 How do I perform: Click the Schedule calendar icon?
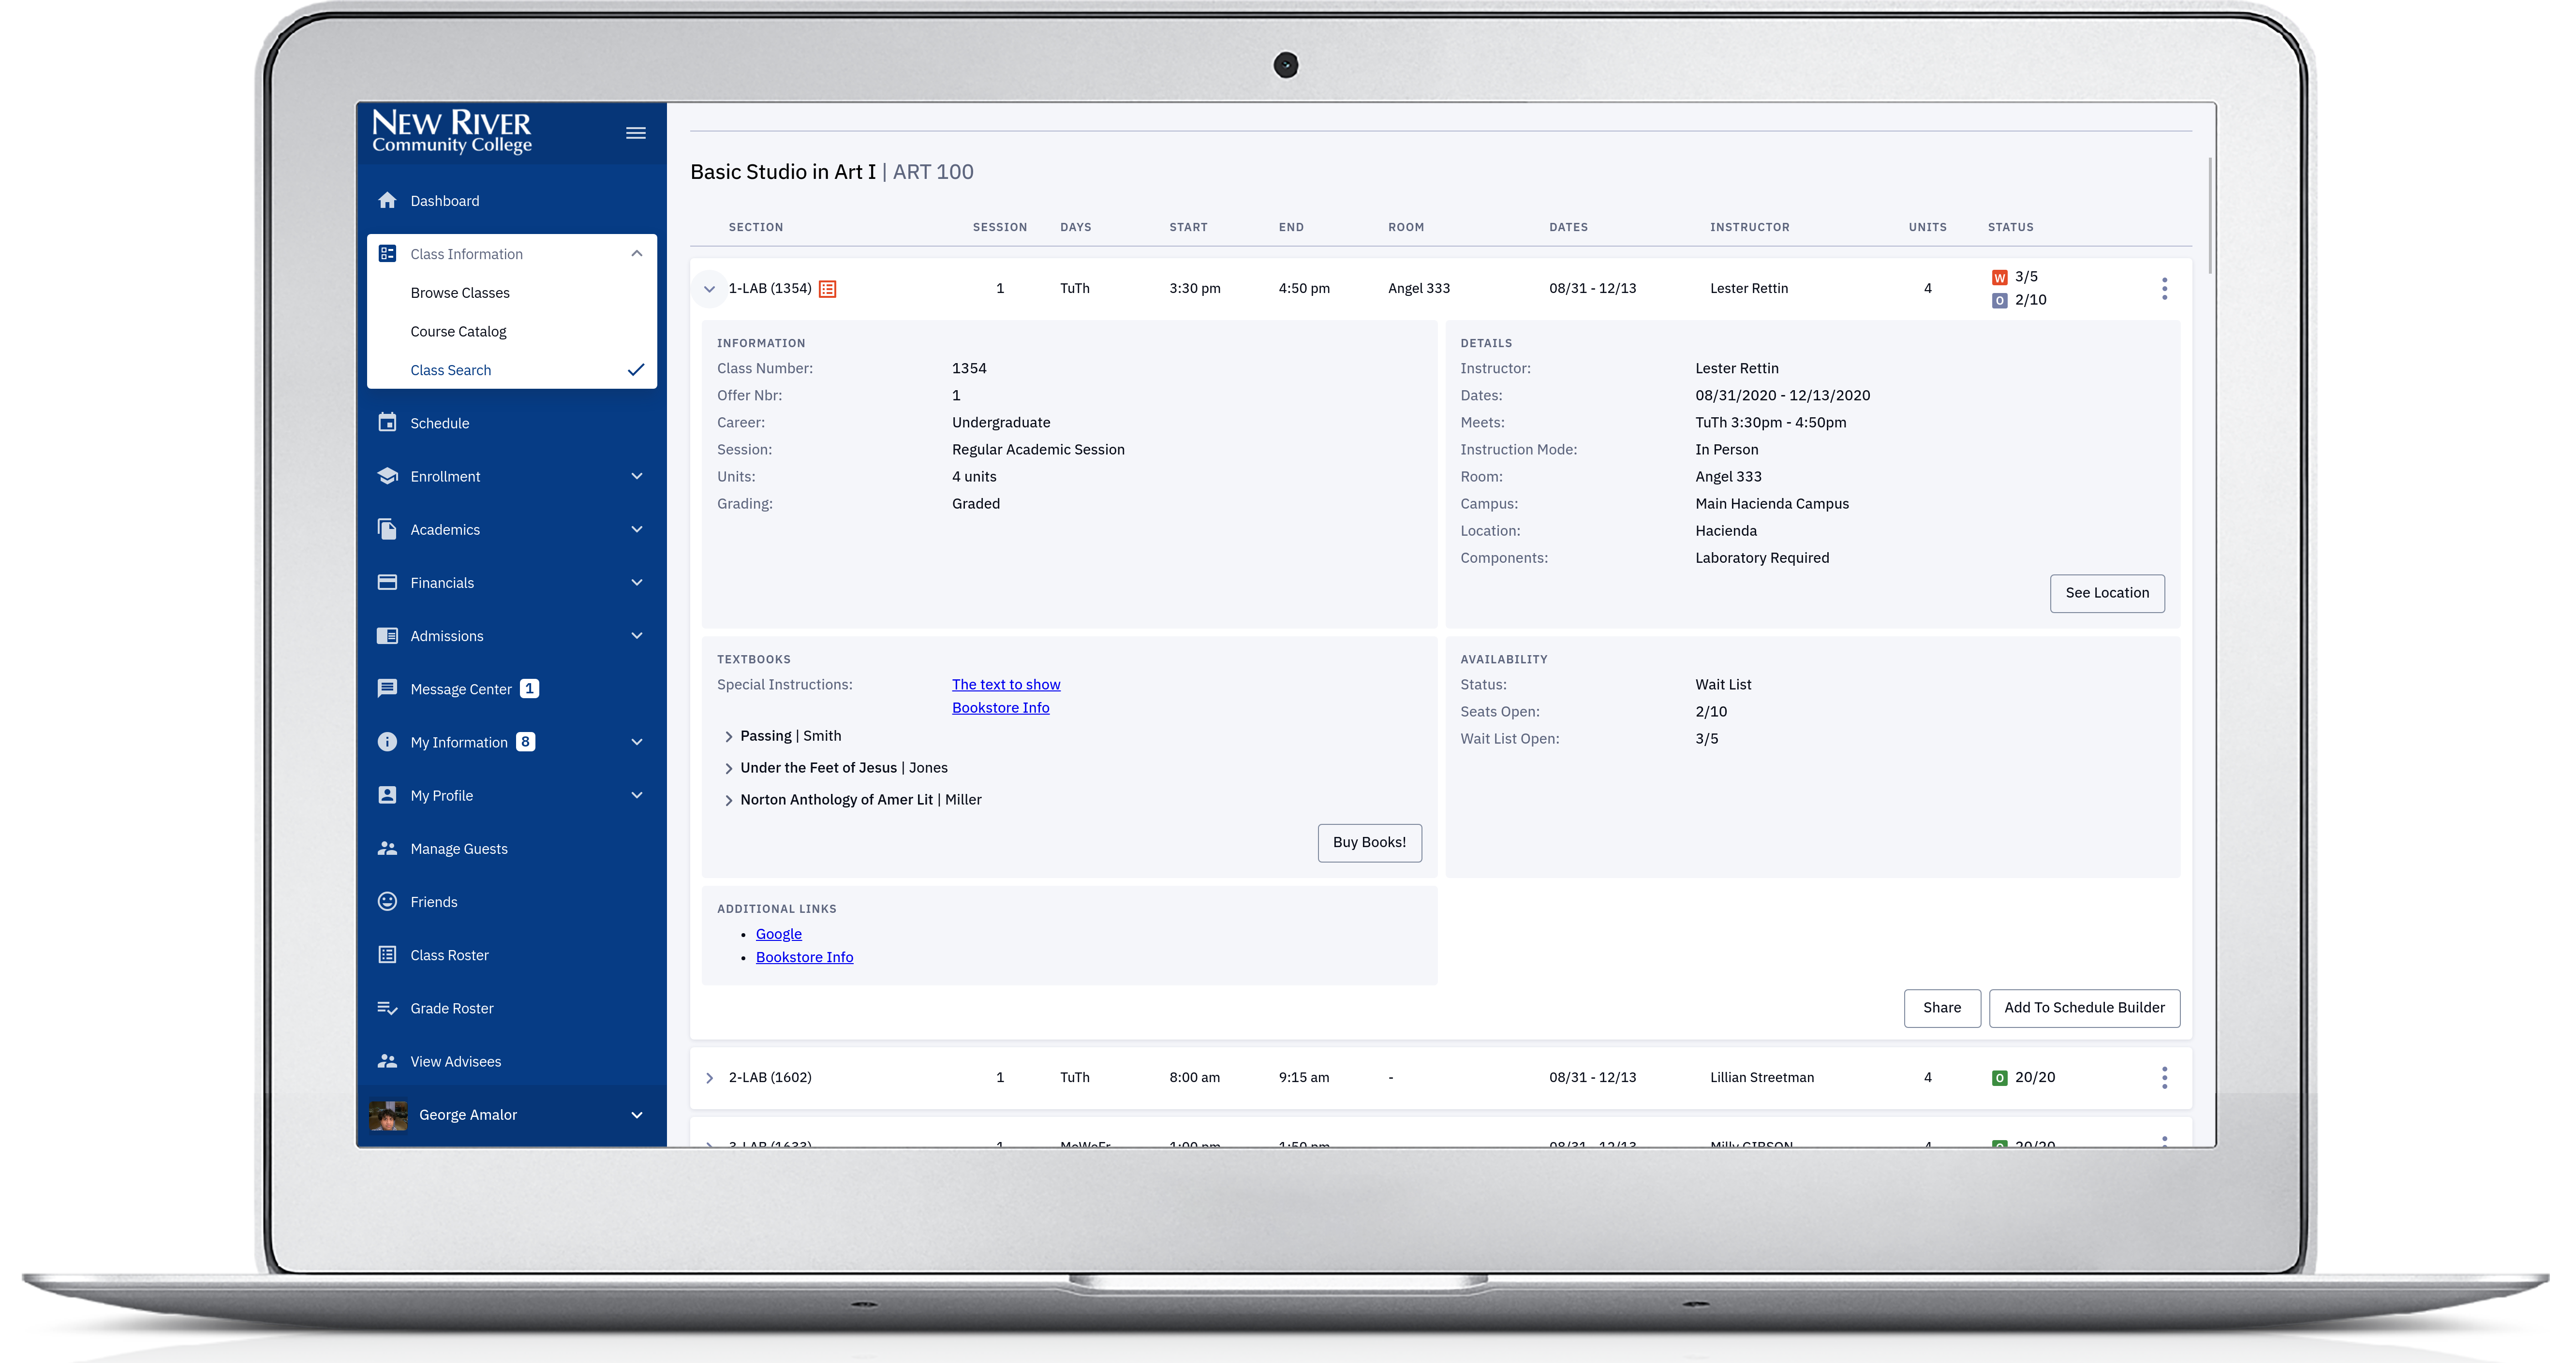387,422
